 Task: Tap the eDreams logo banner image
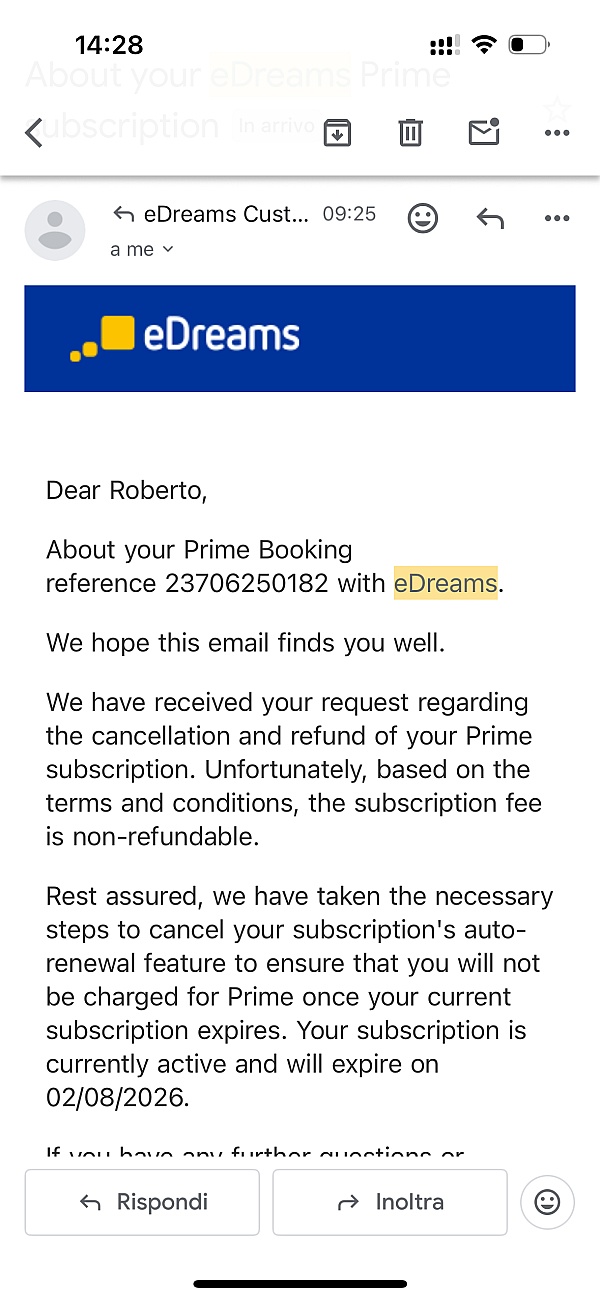point(299,338)
